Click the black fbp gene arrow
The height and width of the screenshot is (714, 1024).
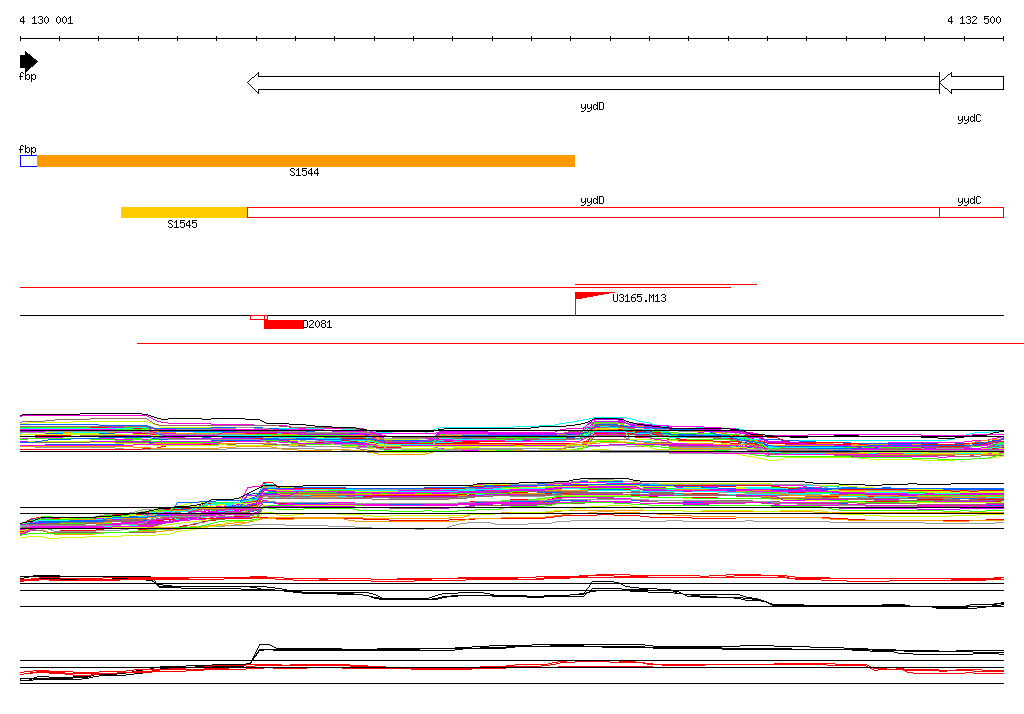pos(28,61)
